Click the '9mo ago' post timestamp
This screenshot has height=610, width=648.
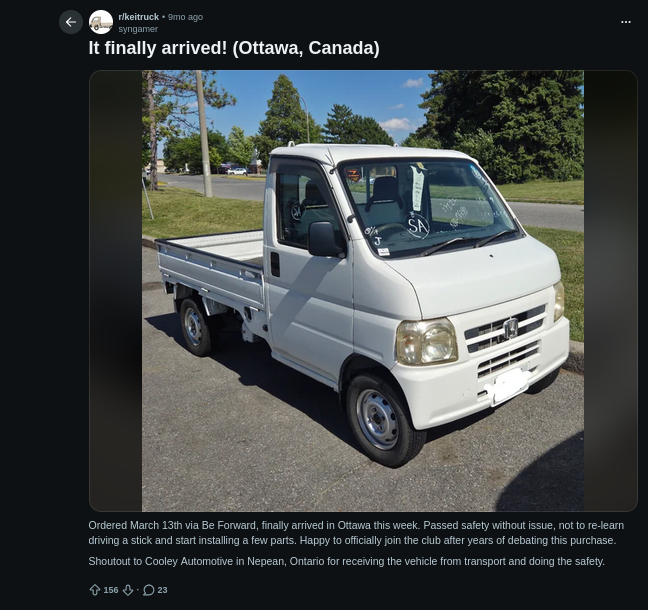pyautogui.click(x=185, y=17)
